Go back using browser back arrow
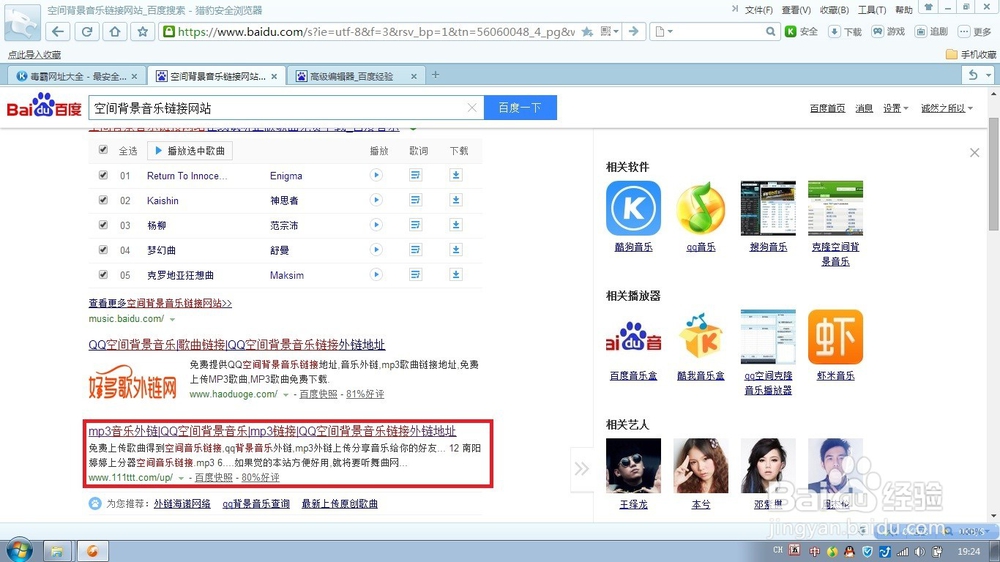This screenshot has width=1000, height=562. point(58,31)
